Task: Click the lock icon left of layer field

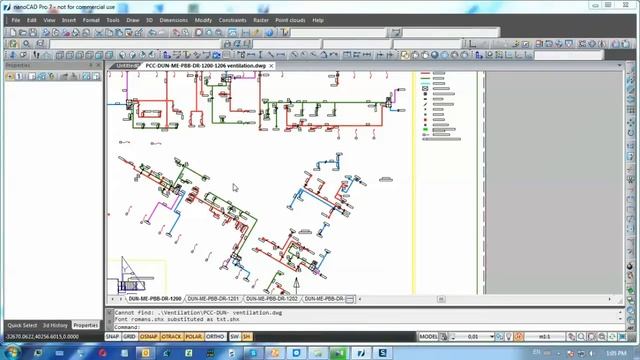Action: click(227, 43)
